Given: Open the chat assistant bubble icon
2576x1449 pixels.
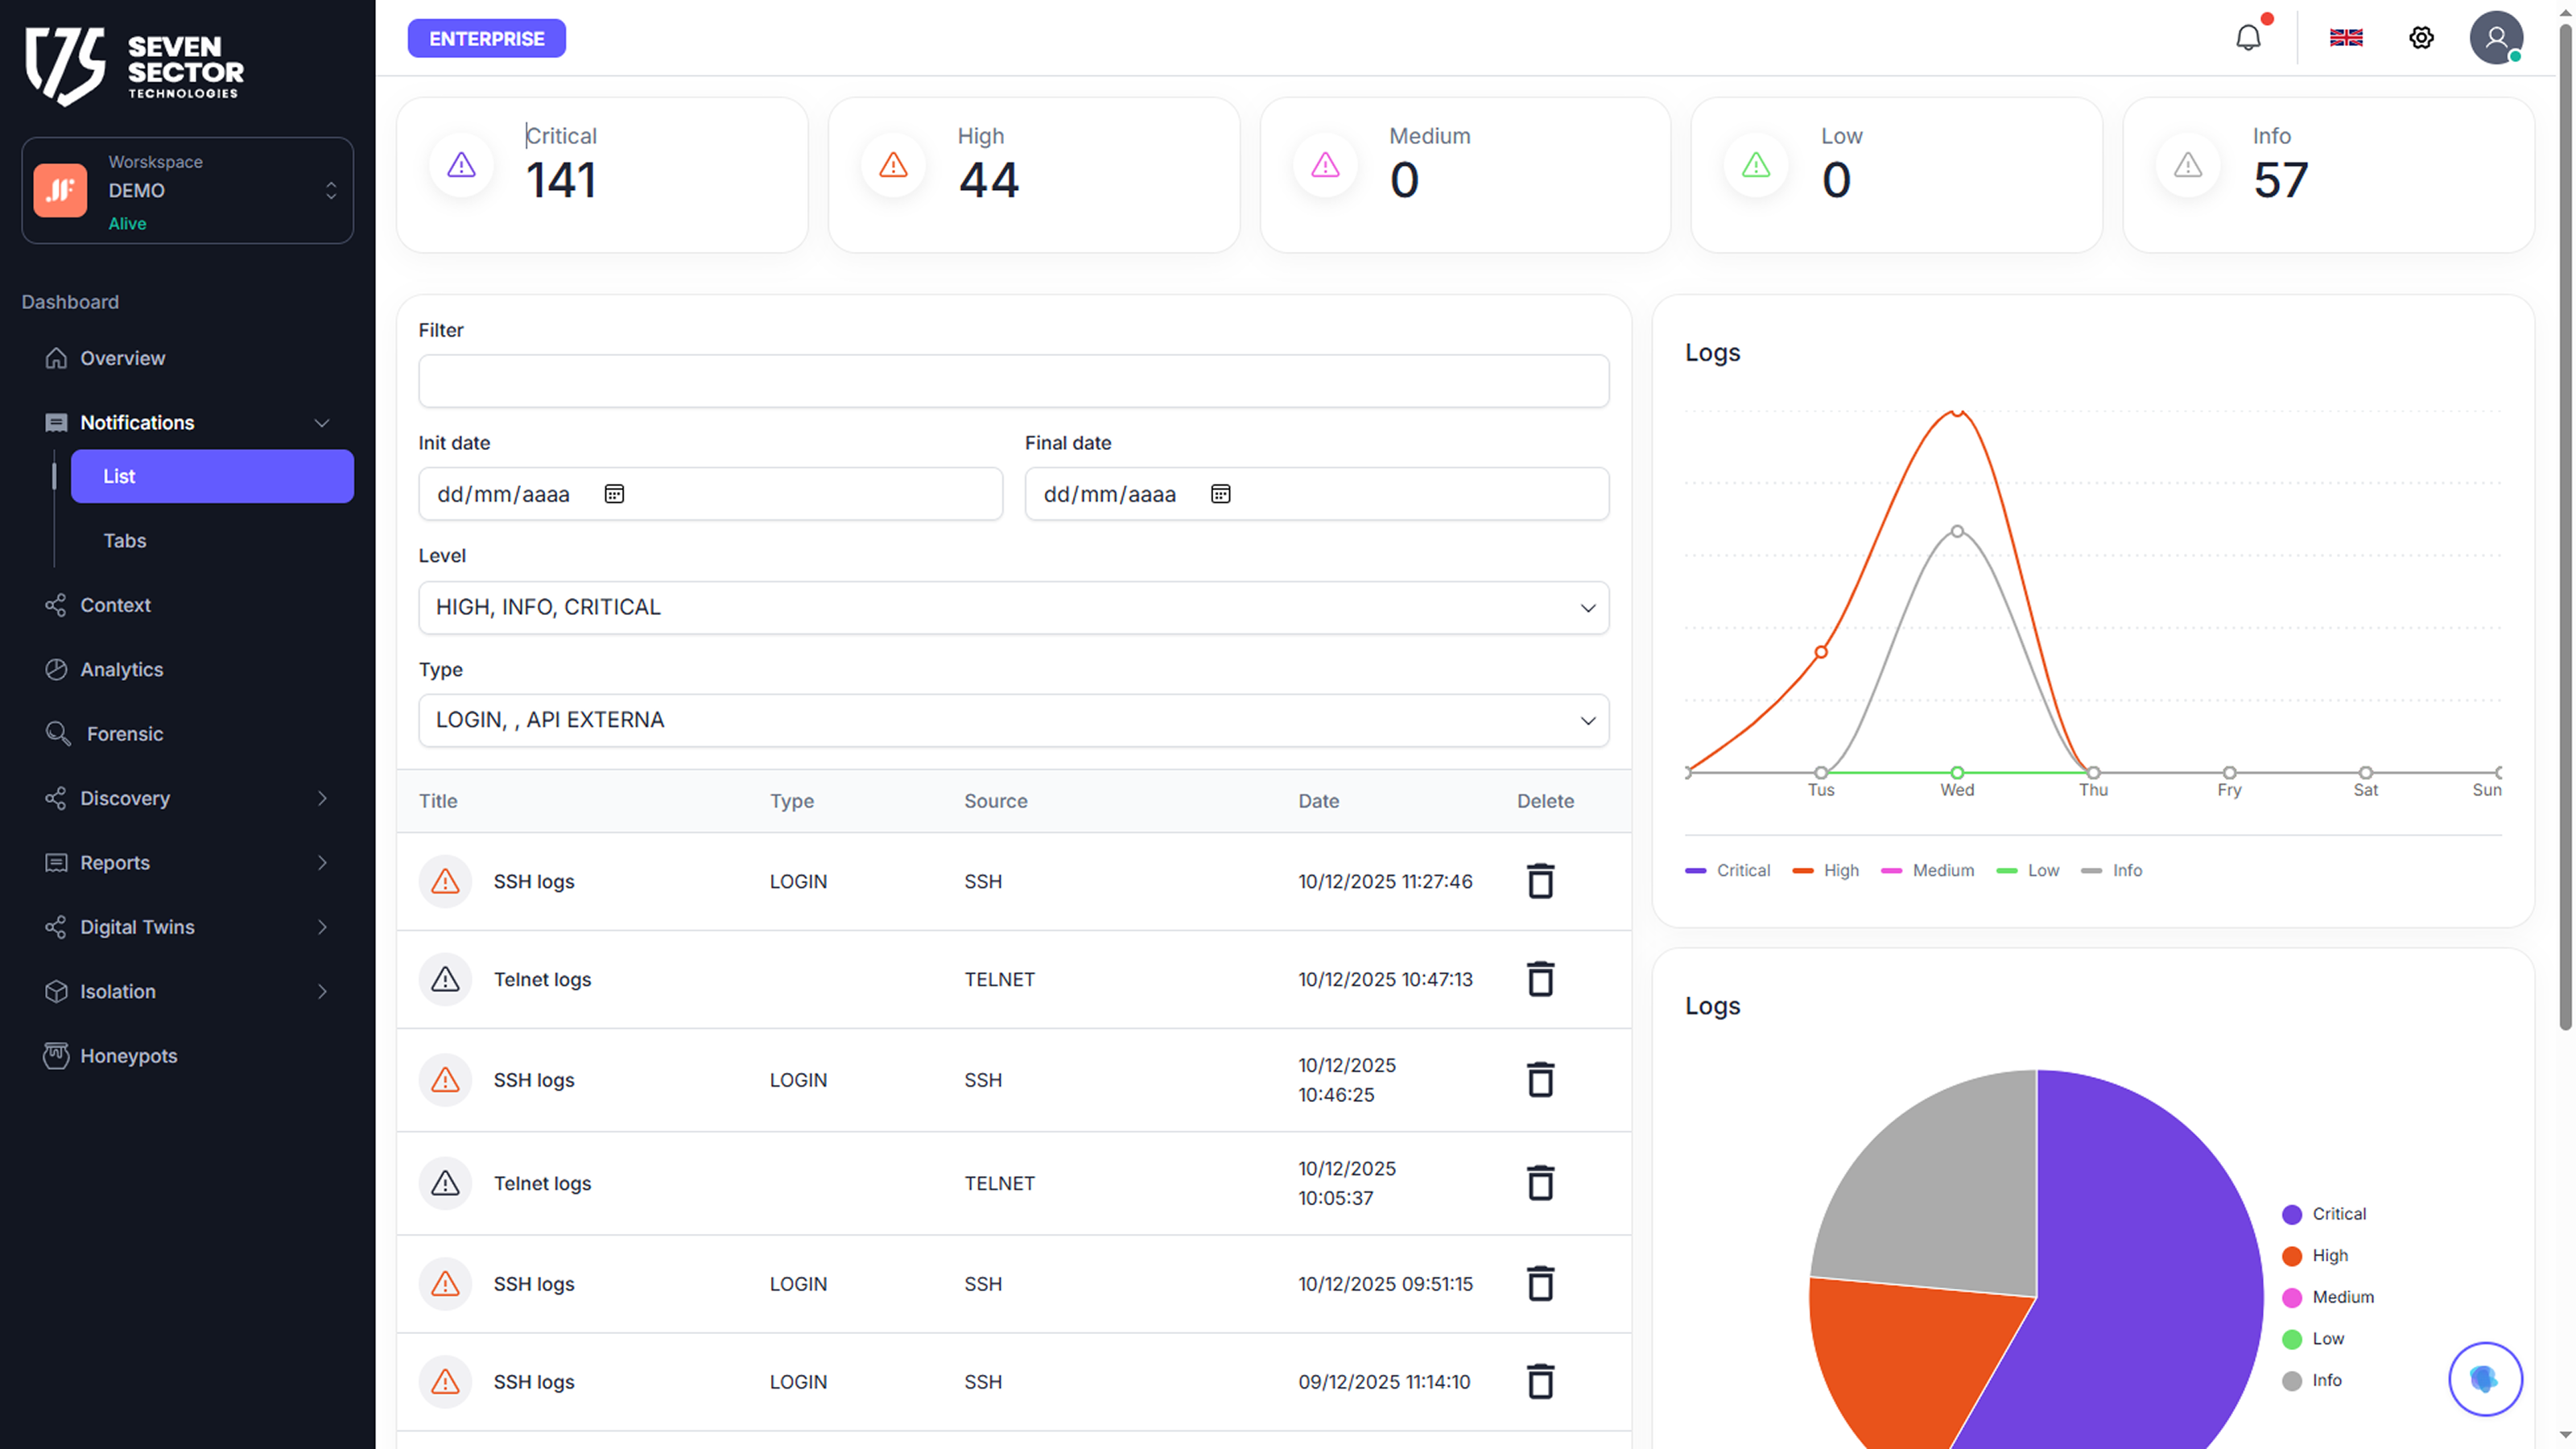Looking at the screenshot, I should coord(2484,1379).
